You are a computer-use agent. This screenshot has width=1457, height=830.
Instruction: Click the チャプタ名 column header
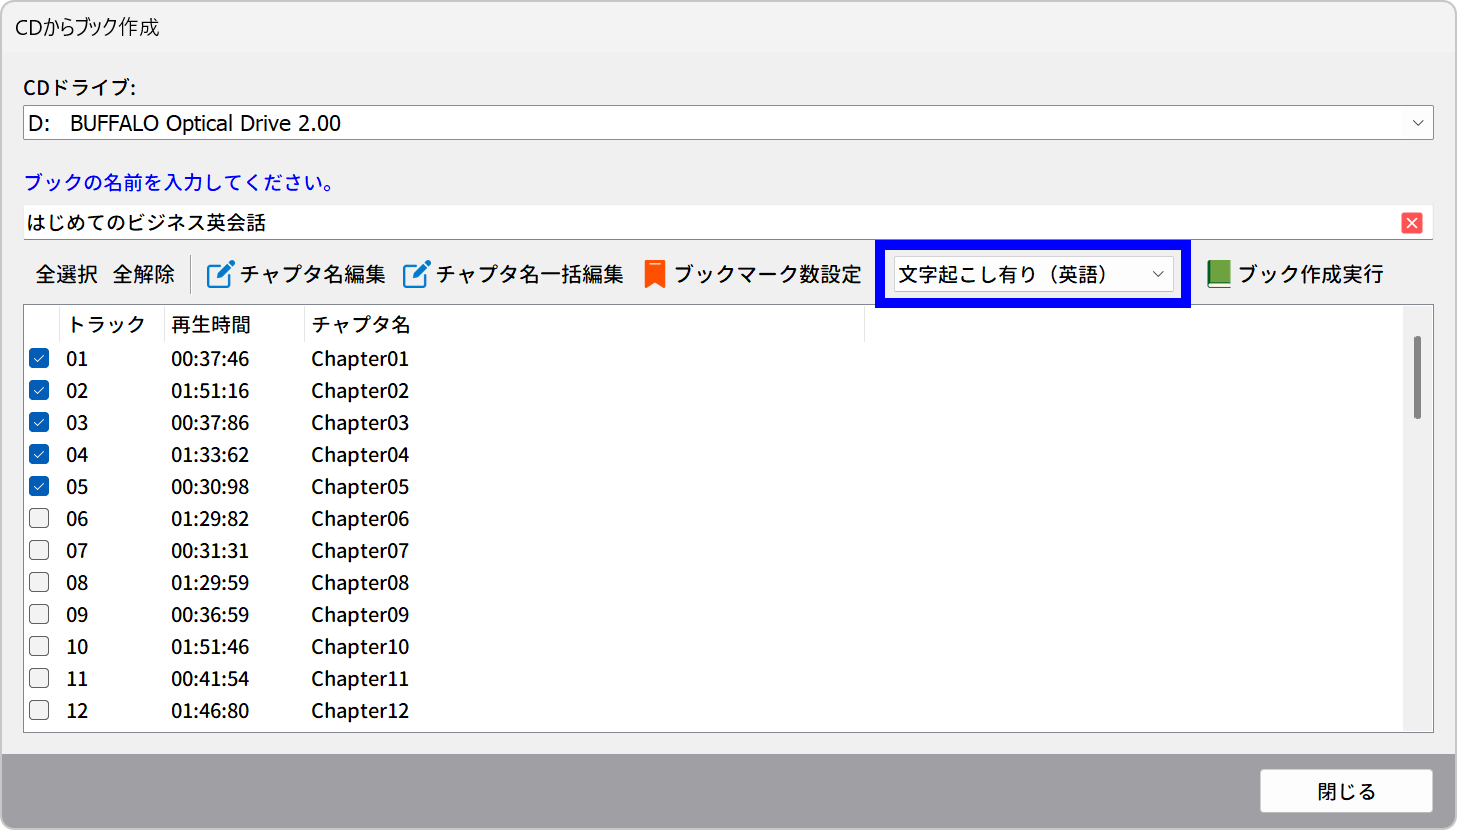click(x=361, y=325)
